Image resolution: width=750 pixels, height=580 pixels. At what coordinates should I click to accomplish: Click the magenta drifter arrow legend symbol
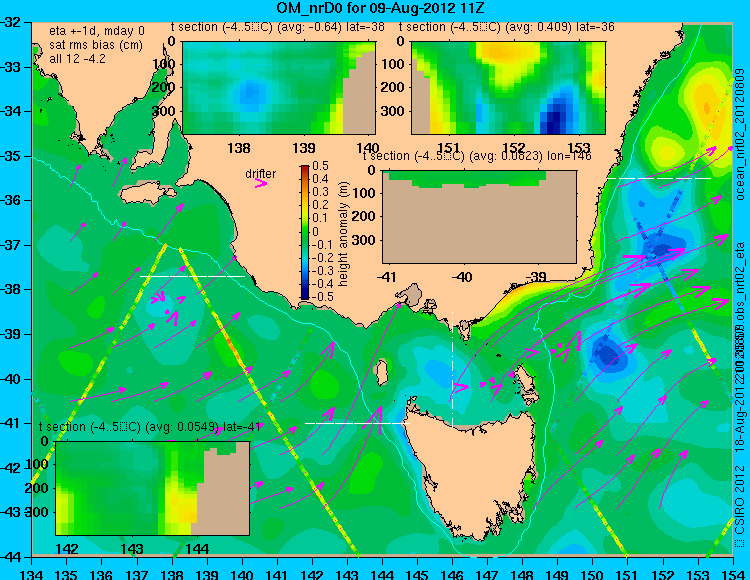pos(261,184)
